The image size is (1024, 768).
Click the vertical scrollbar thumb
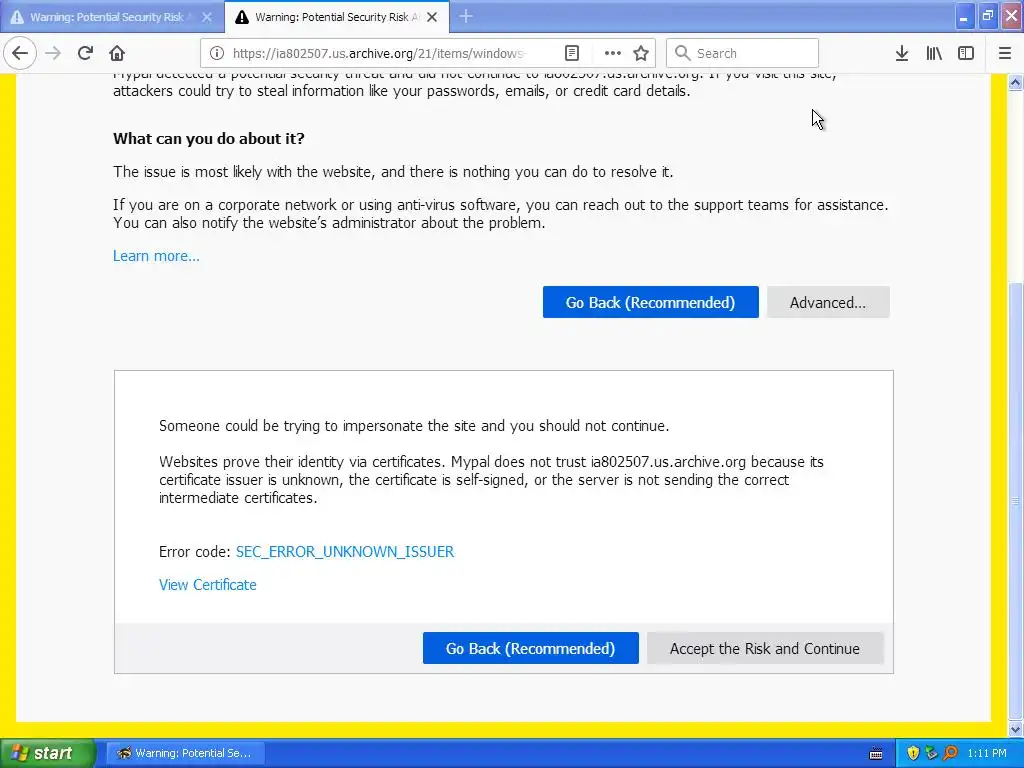coord(1016,501)
